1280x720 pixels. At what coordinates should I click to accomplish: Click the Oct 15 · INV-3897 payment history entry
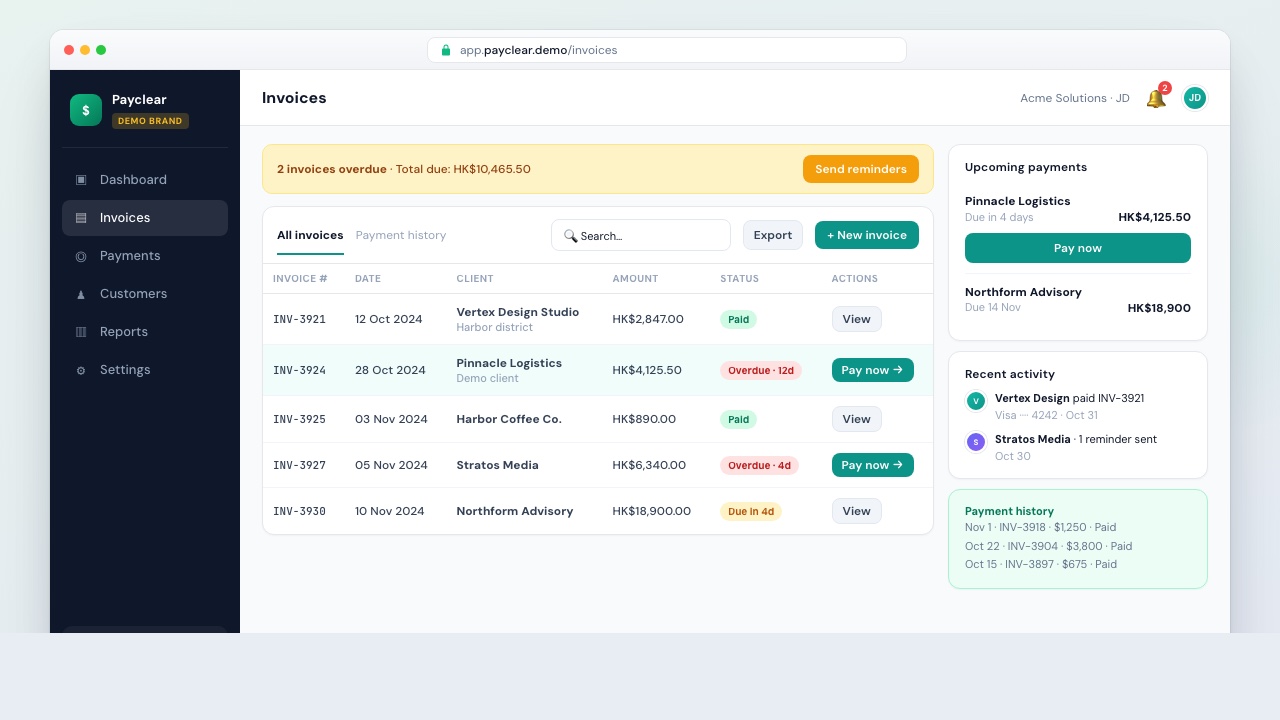click(x=1041, y=564)
